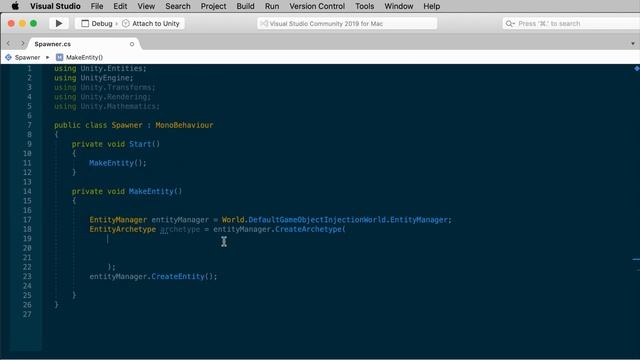Open the Debug configuration selector
The height and width of the screenshot is (360, 640).
(x=97, y=24)
